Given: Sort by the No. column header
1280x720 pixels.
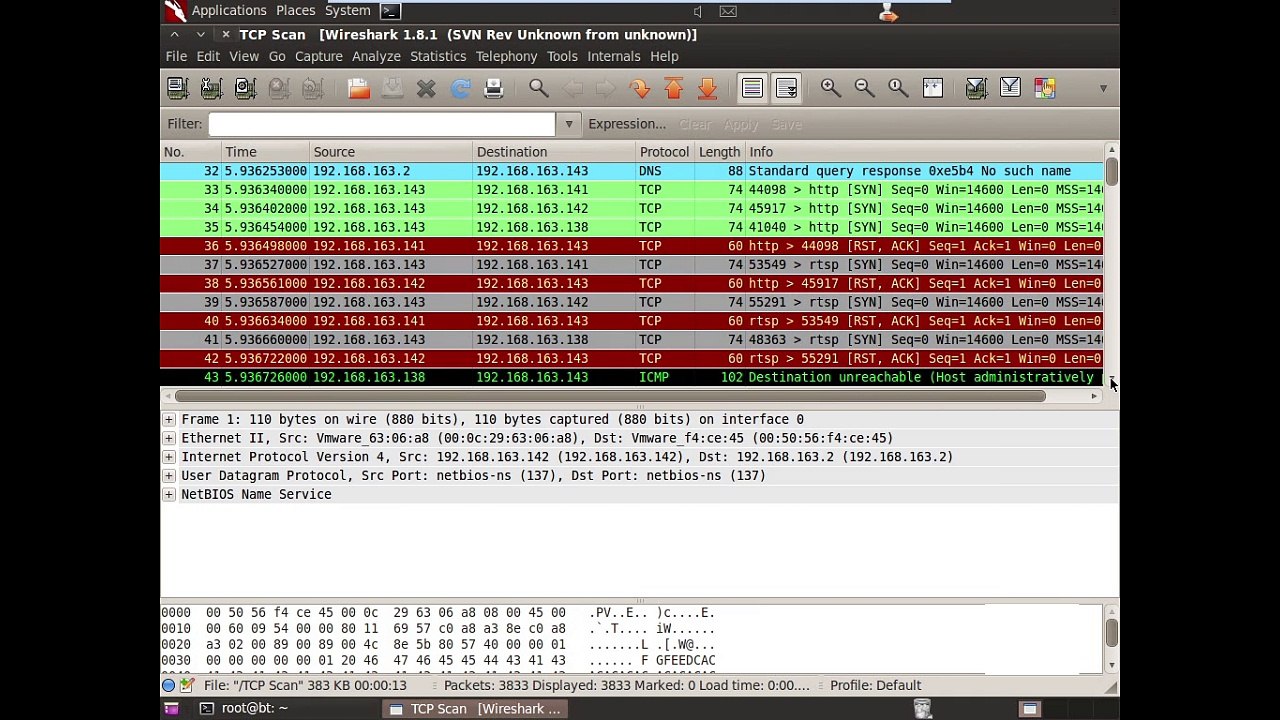Looking at the screenshot, I should point(191,152).
